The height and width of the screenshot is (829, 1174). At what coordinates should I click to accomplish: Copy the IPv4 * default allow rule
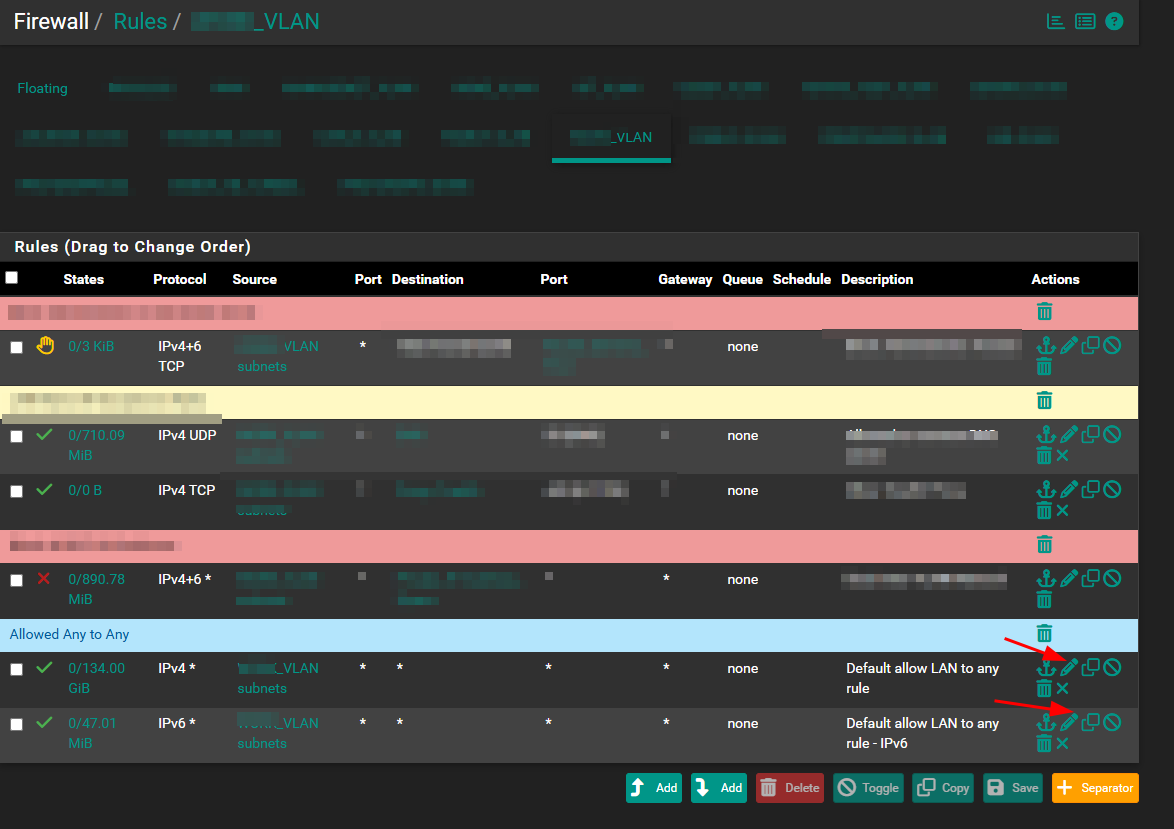pos(1091,667)
